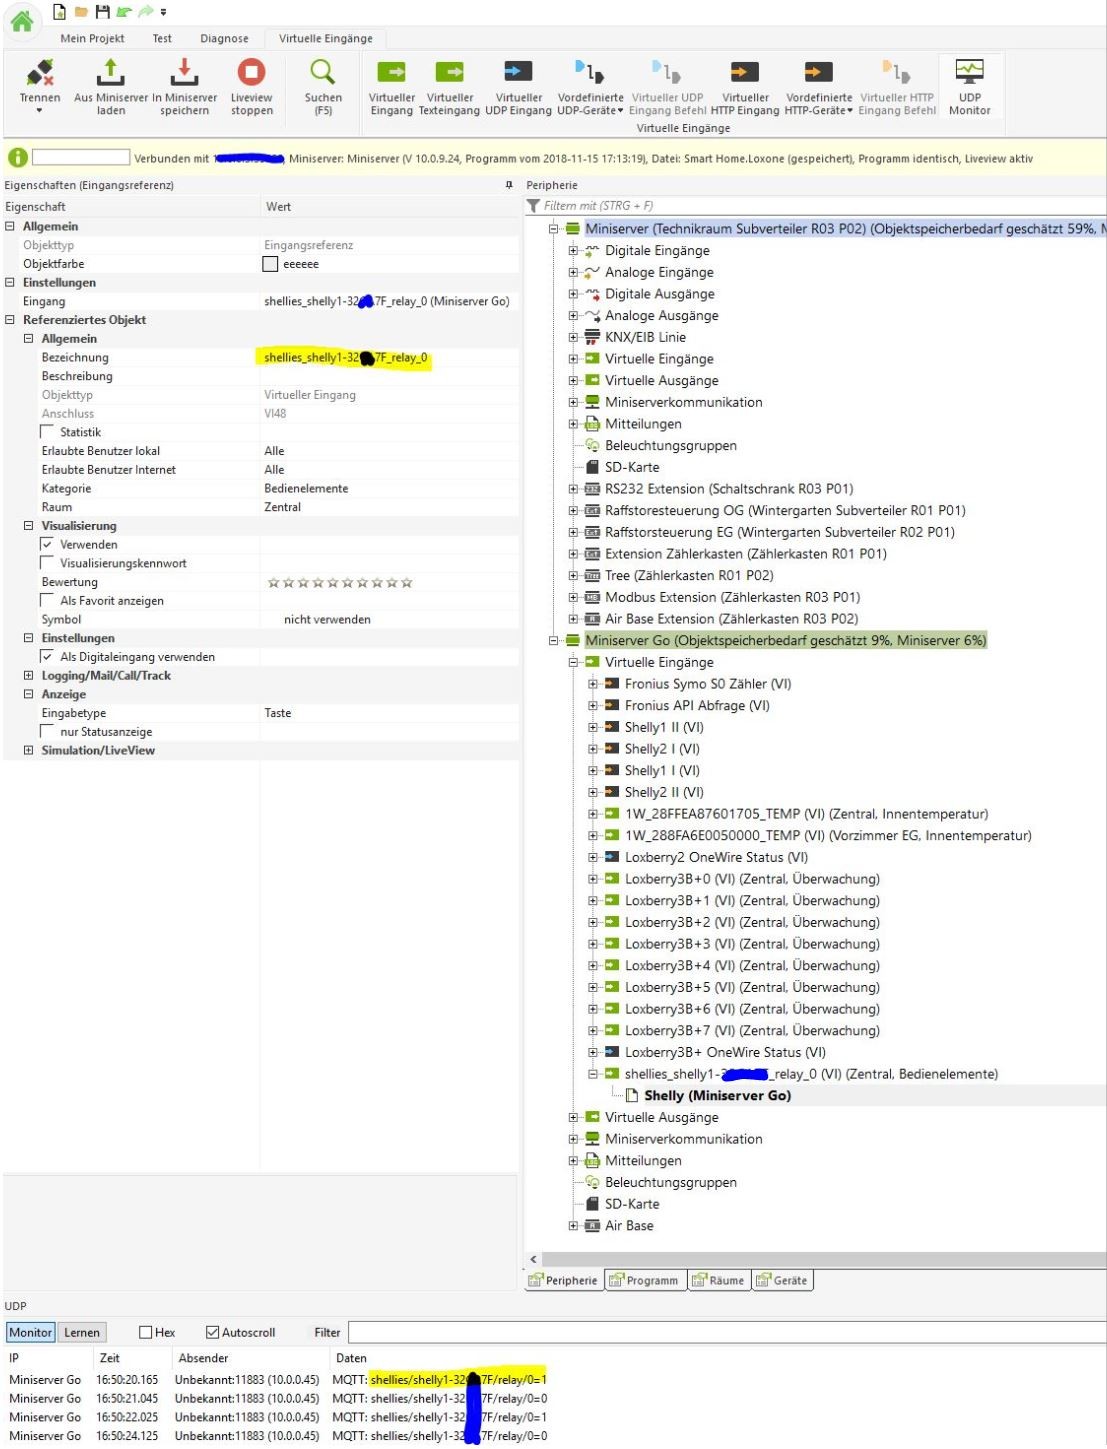Enable nur Statusanzeige checkbox
Viewport: 1107px width, 1449px height.
point(47,732)
